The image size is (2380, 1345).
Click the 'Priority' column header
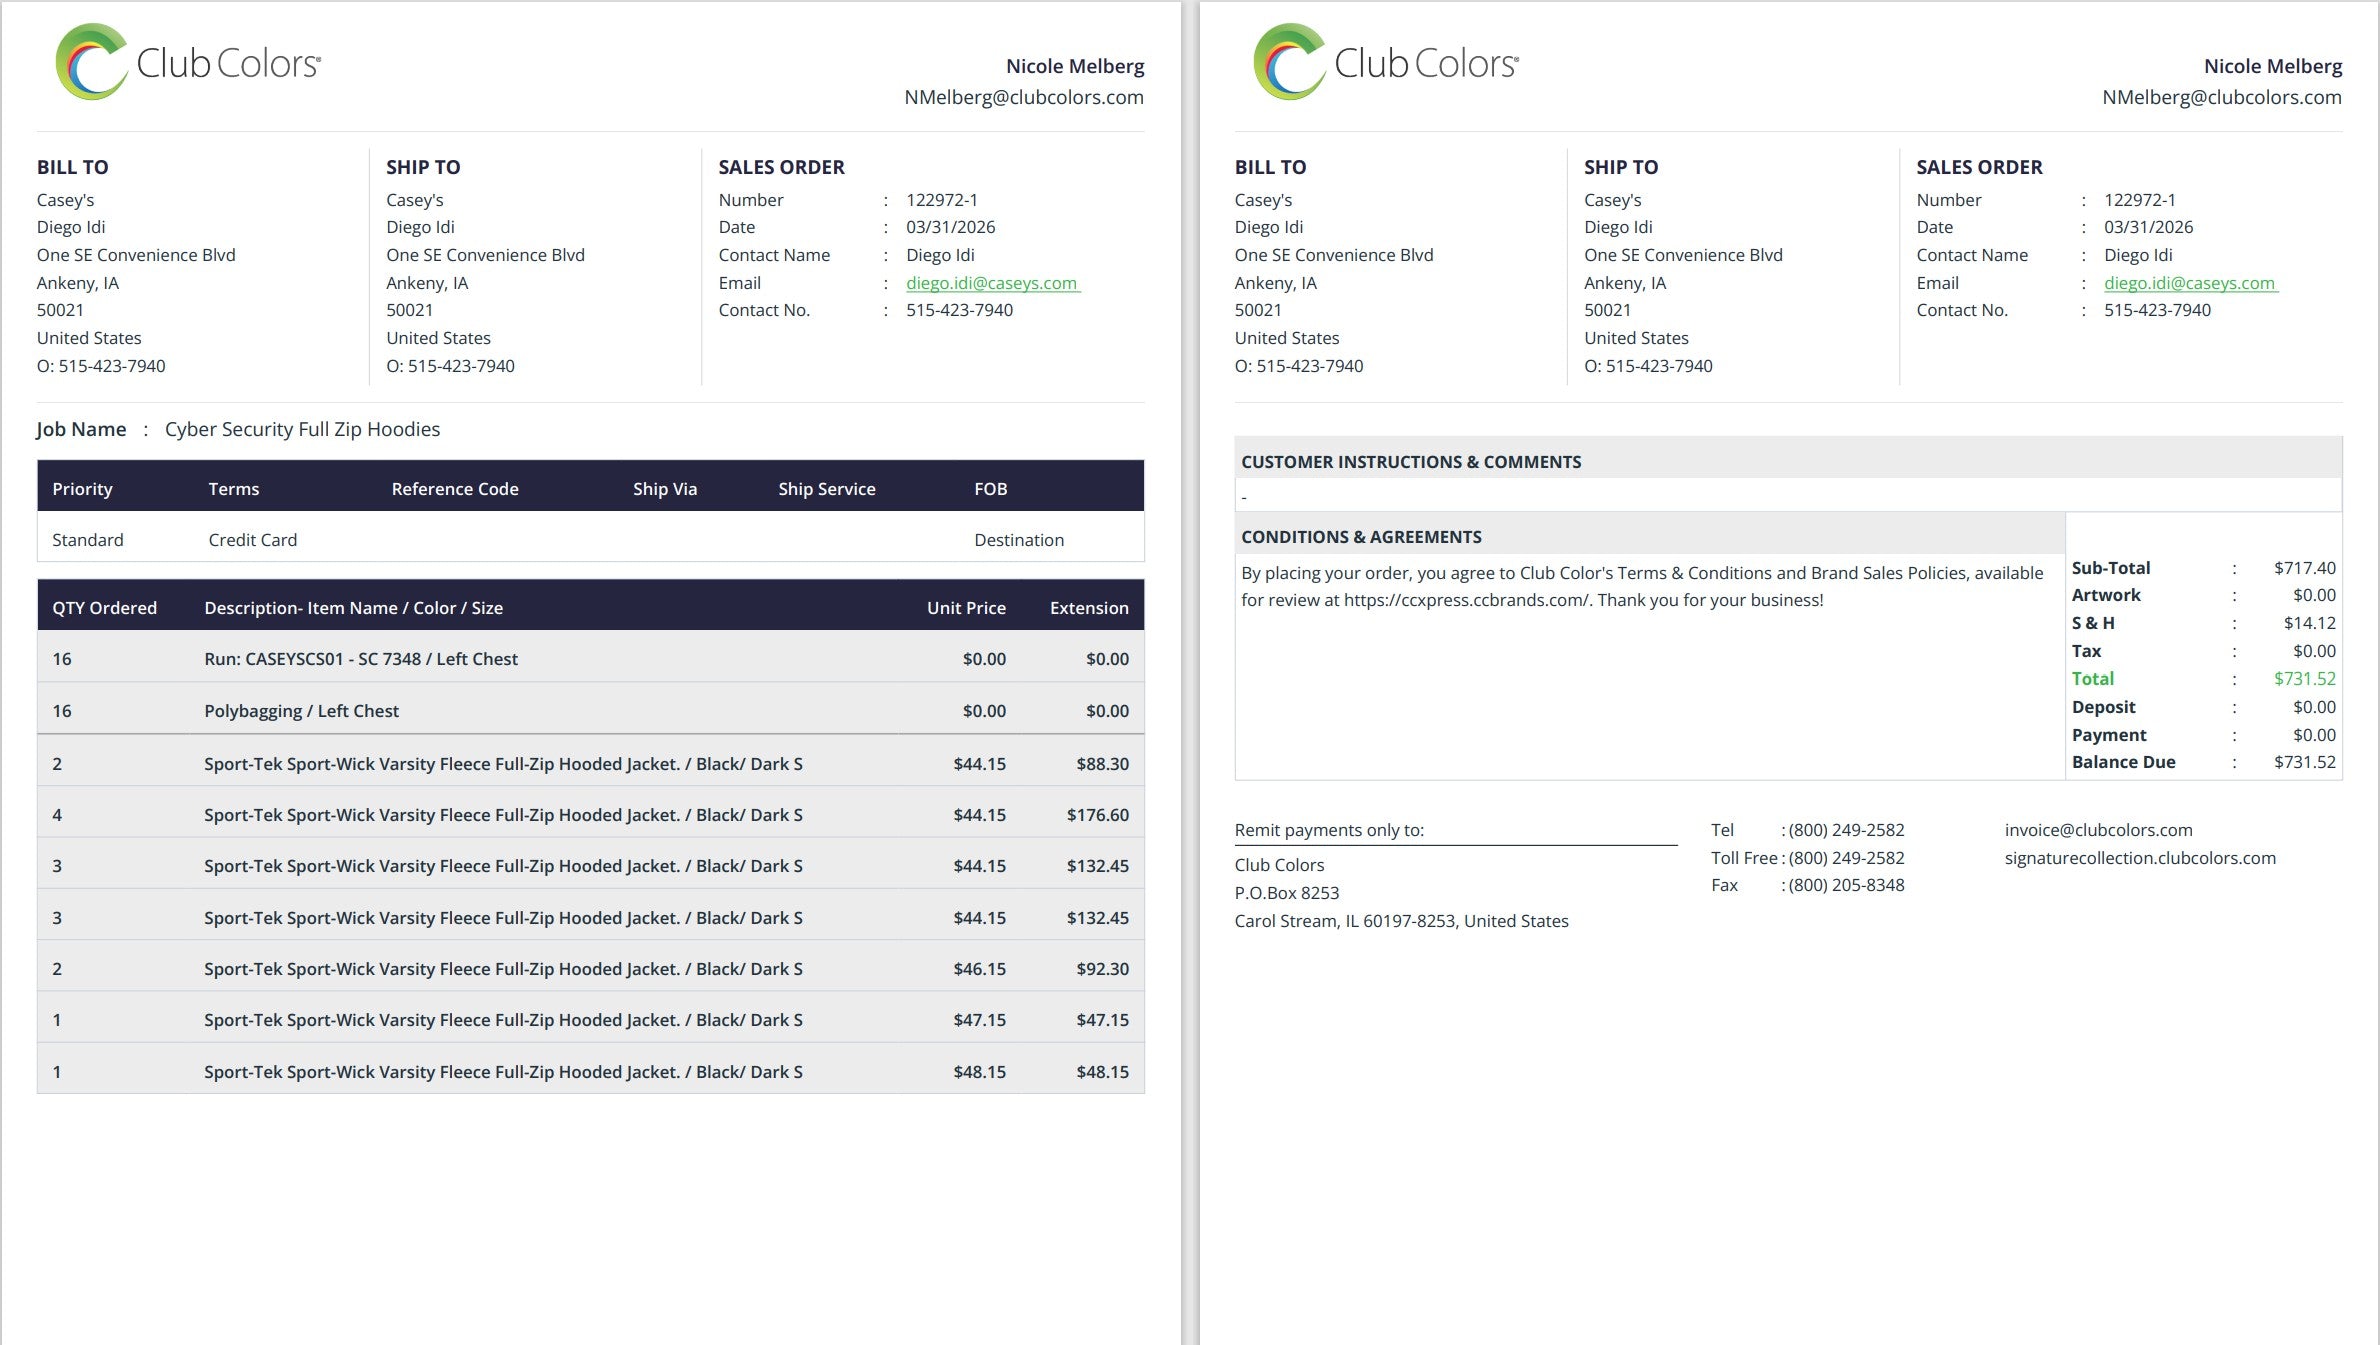(x=82, y=489)
